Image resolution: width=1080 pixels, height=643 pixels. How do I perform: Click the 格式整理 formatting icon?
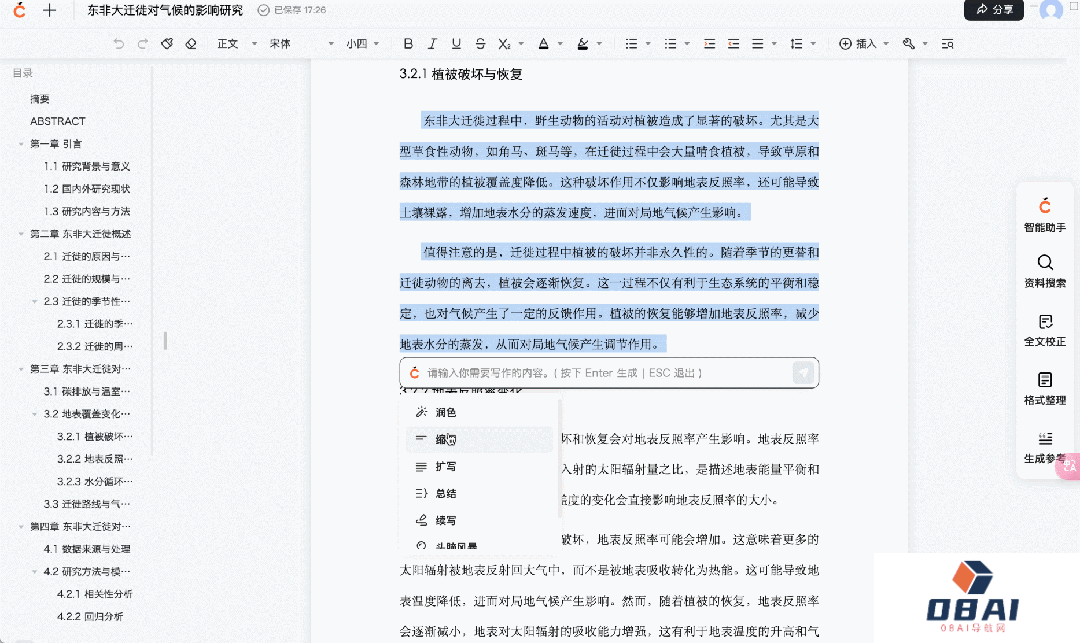(x=1044, y=388)
